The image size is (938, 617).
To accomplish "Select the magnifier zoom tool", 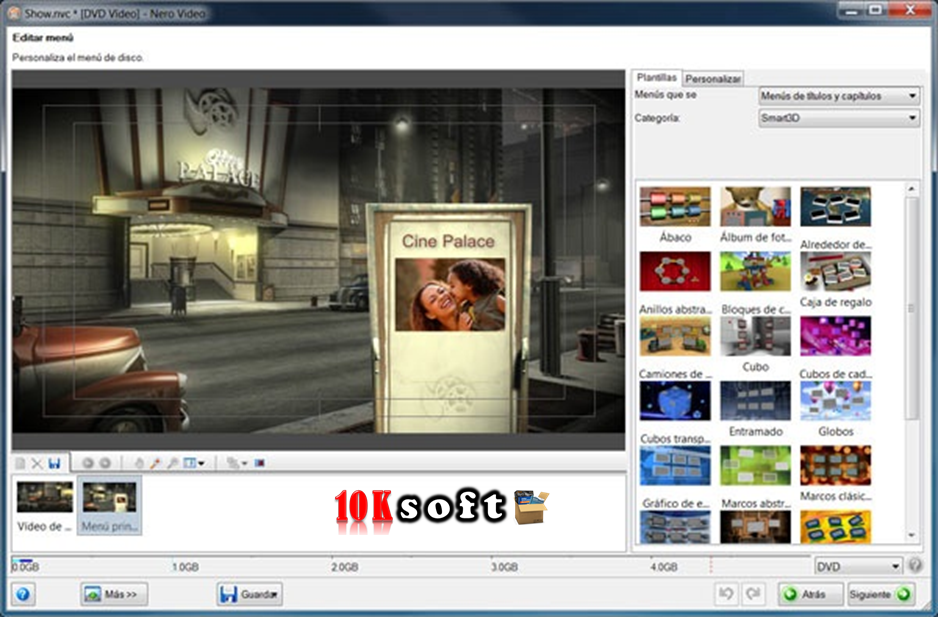I will [172, 463].
